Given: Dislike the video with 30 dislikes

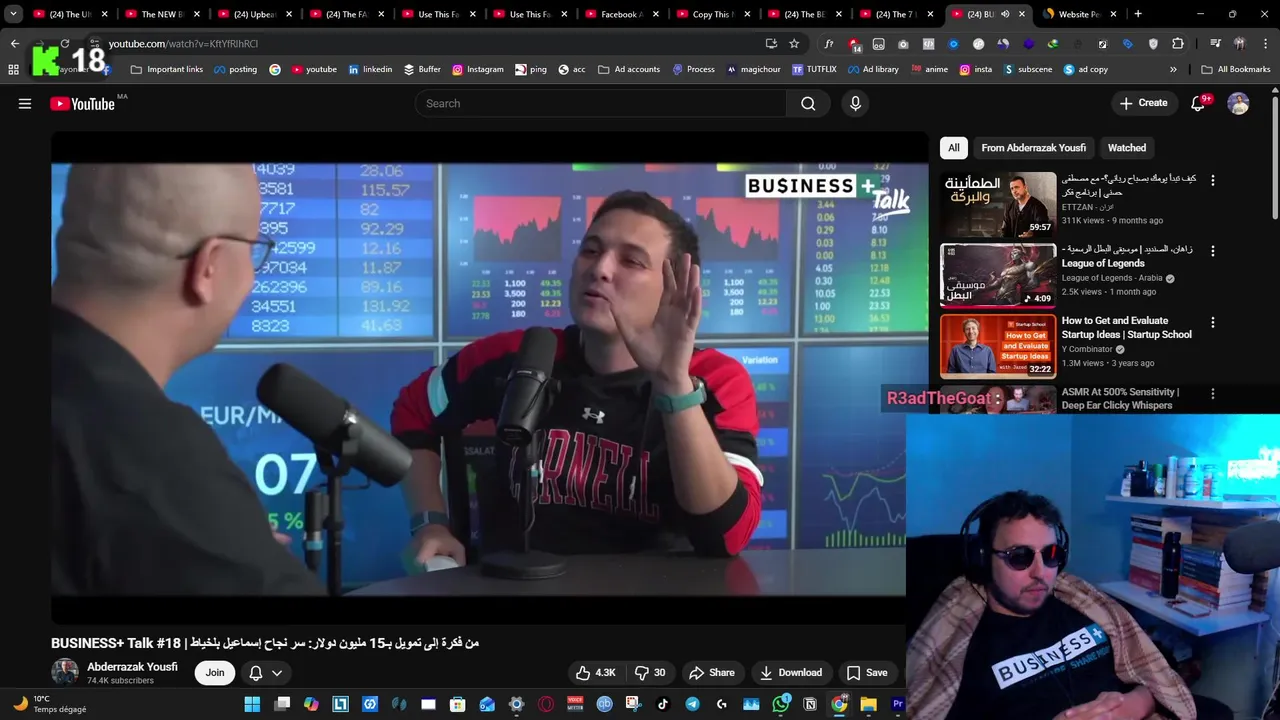Looking at the screenshot, I should [650, 673].
